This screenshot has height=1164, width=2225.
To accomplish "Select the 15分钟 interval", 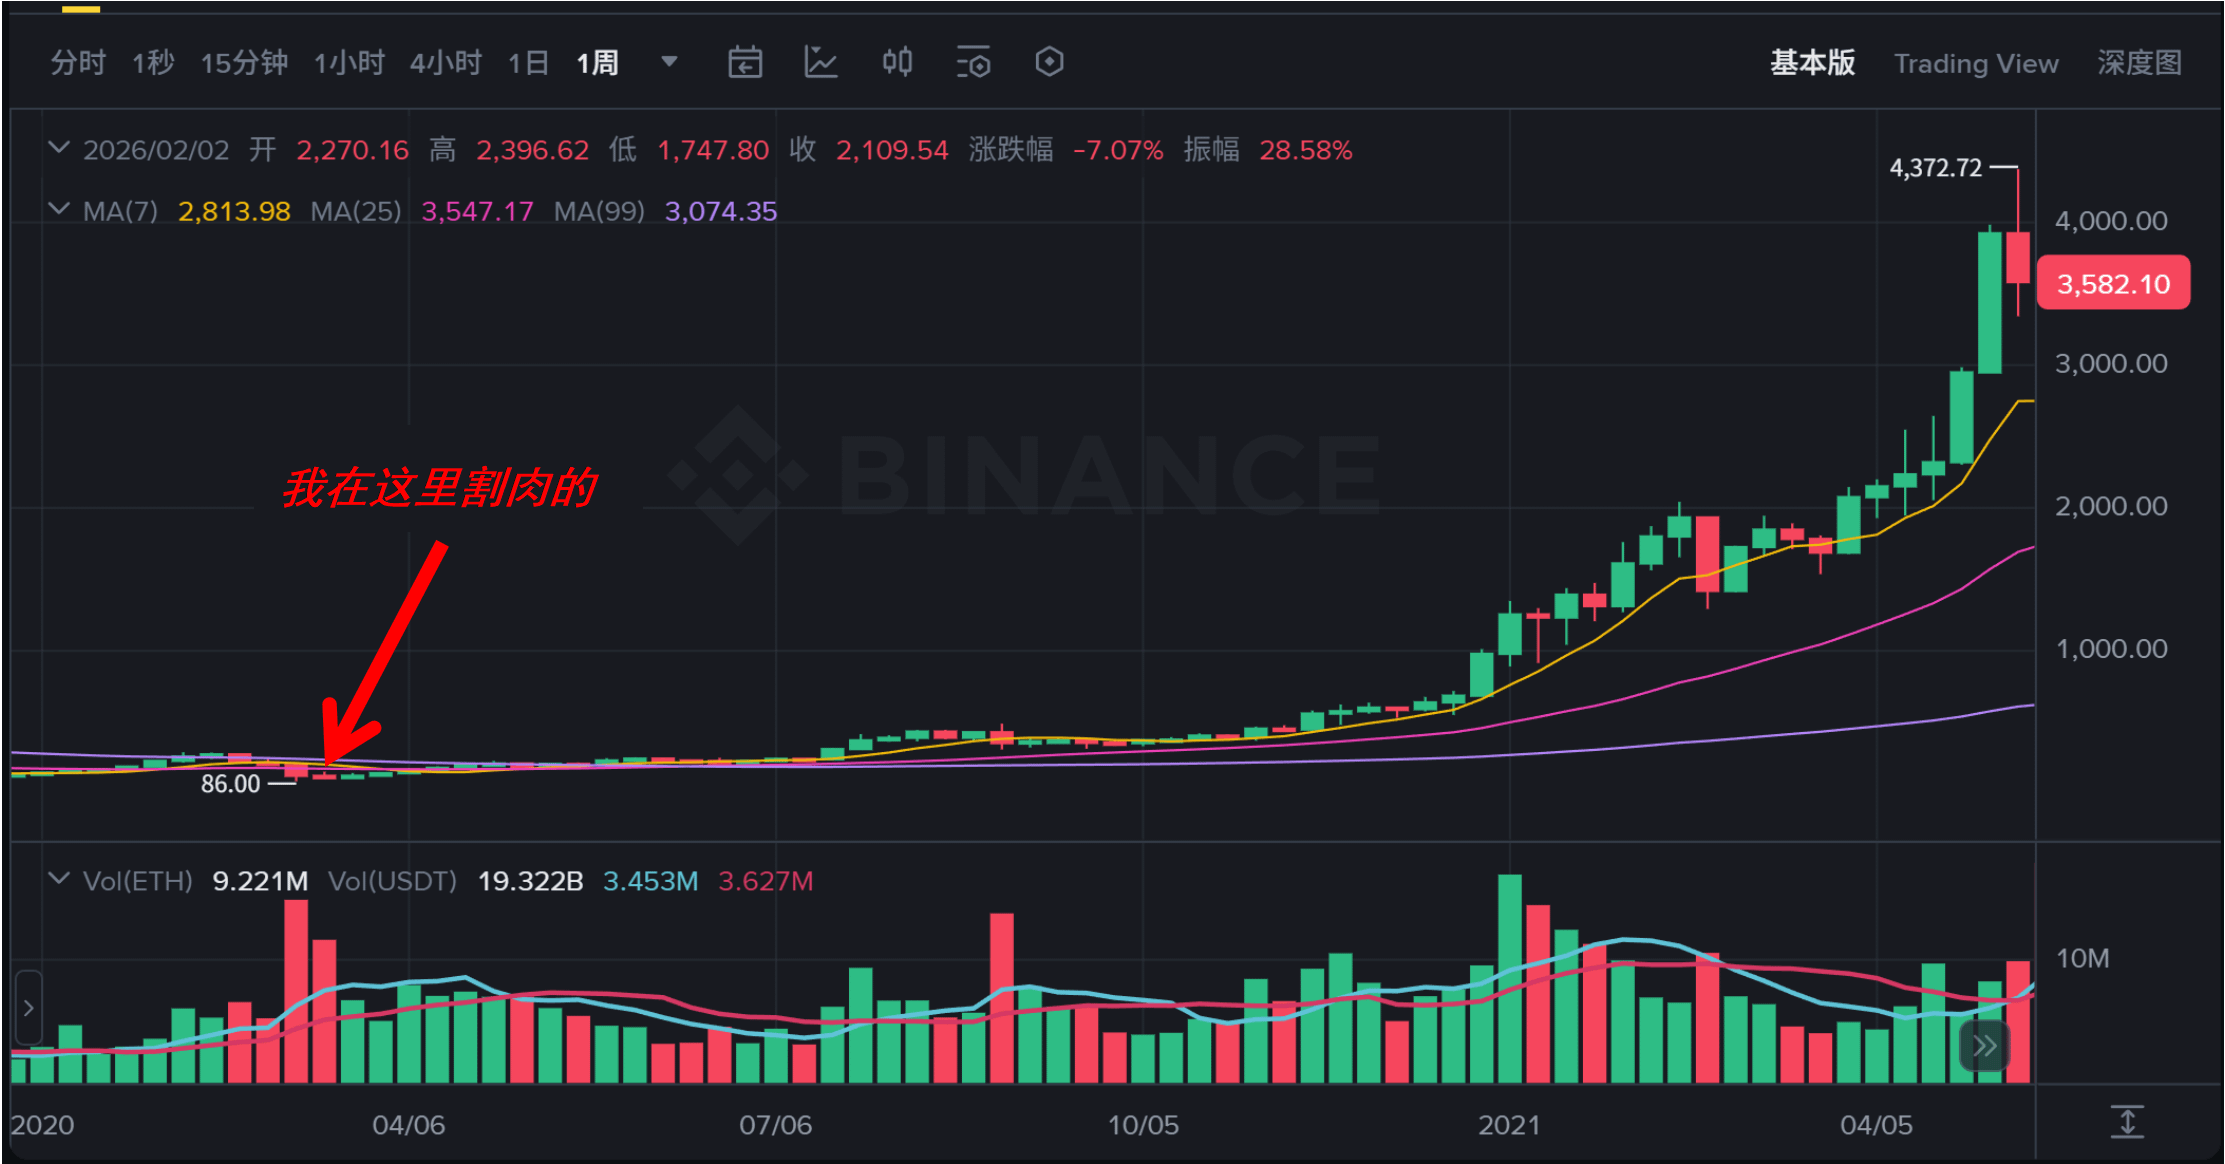I will click(x=244, y=64).
